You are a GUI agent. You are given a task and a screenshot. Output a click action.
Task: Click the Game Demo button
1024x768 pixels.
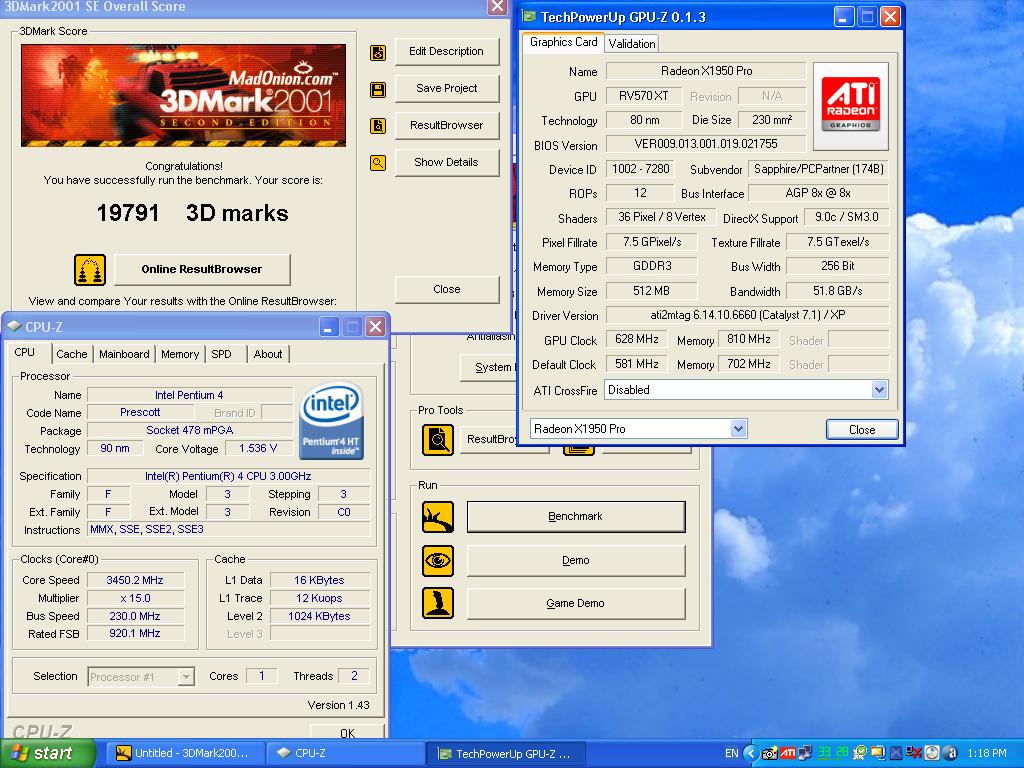click(x=576, y=603)
